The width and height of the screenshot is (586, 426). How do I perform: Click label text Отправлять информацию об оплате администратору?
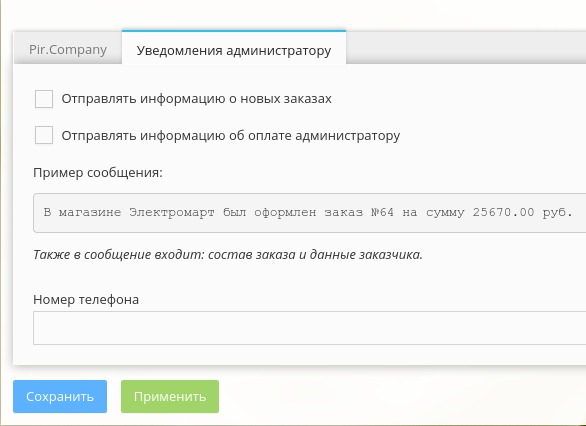click(231, 135)
